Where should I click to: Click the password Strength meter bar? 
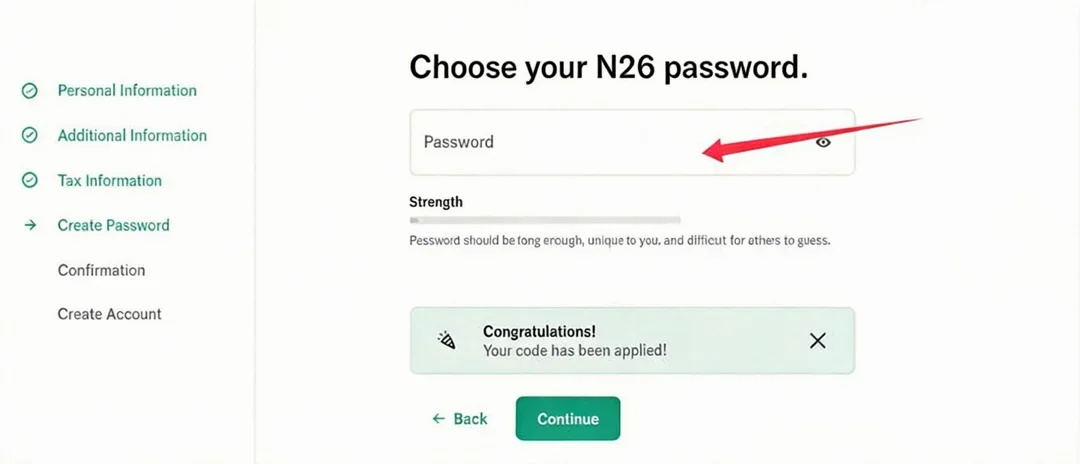point(545,219)
